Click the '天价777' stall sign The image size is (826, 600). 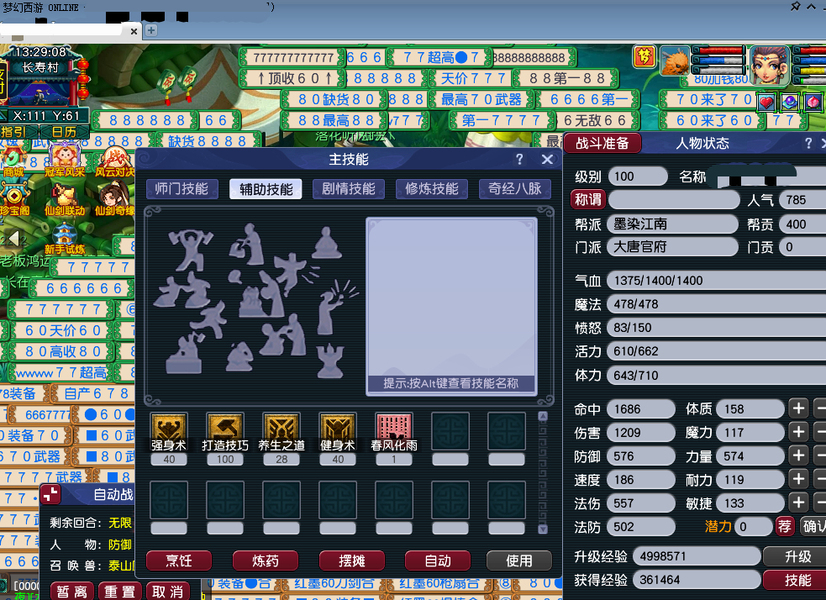point(472,78)
